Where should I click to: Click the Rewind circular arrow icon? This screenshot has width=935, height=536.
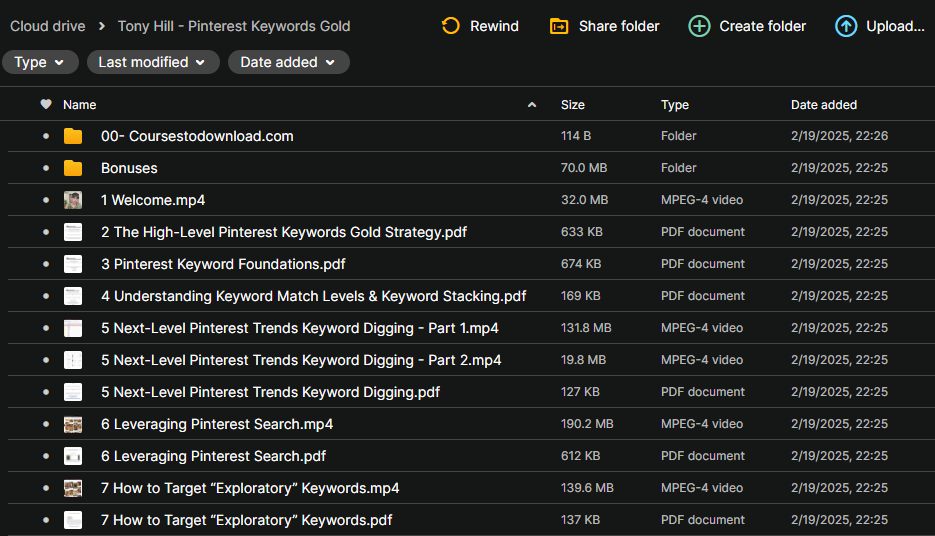[x=451, y=26]
